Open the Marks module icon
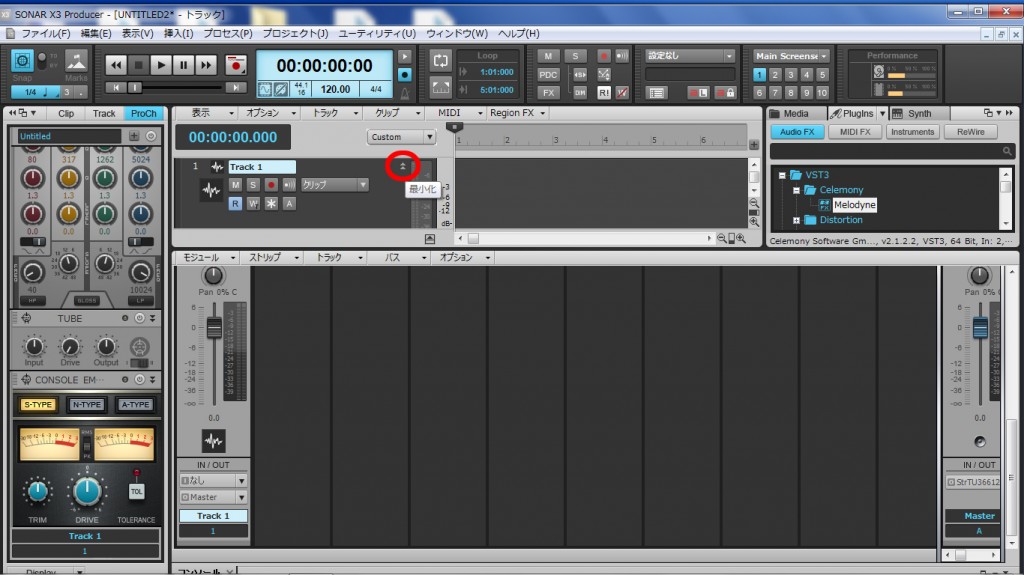 (76, 61)
